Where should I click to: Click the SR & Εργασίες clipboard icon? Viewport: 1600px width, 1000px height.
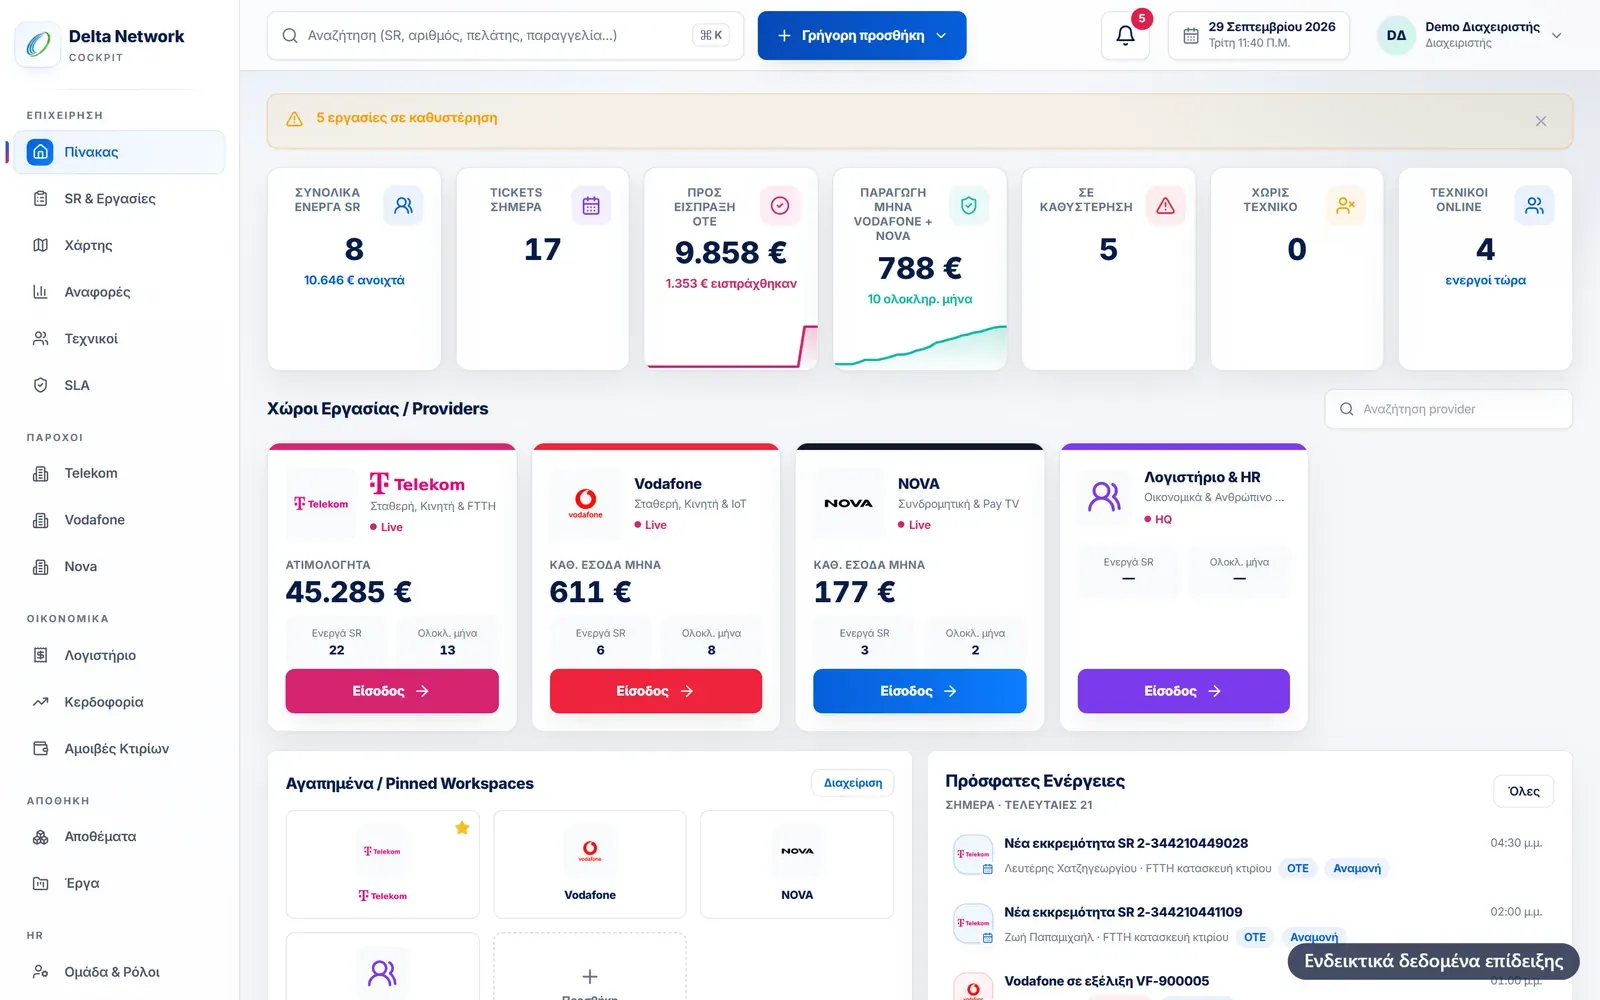click(x=41, y=198)
